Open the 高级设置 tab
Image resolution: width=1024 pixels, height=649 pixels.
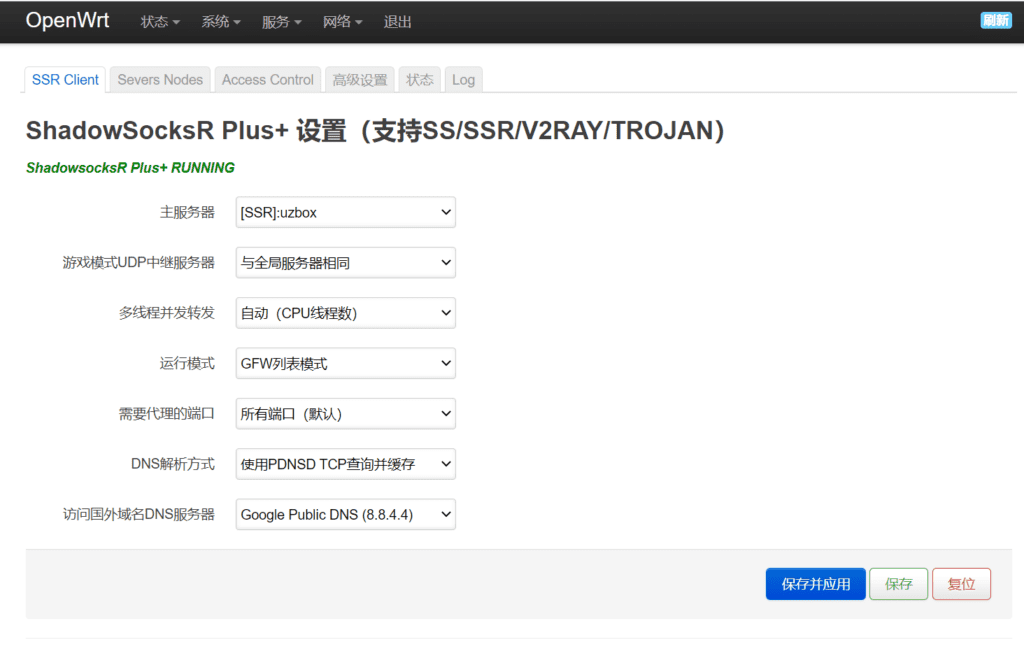click(x=359, y=79)
